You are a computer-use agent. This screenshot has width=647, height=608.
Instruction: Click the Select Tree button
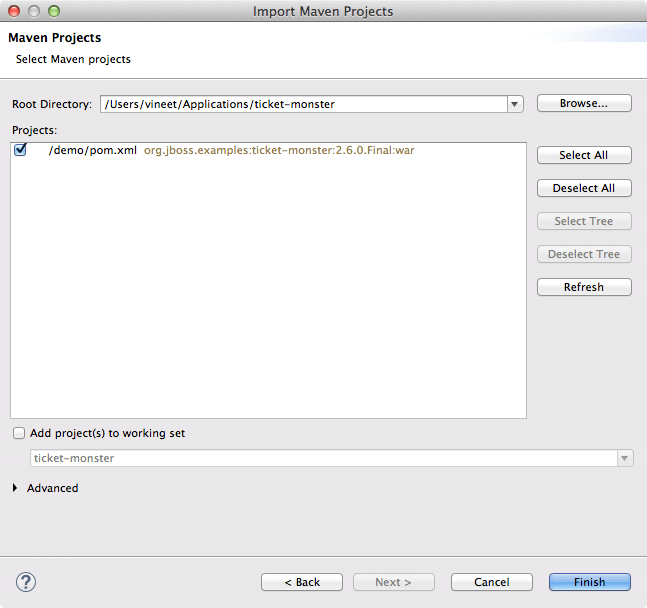coord(584,221)
